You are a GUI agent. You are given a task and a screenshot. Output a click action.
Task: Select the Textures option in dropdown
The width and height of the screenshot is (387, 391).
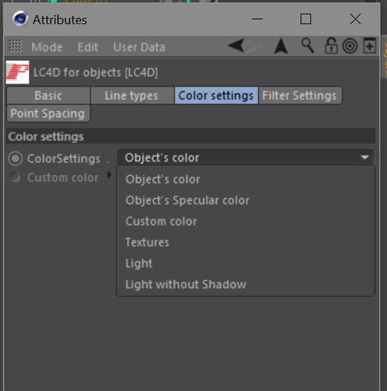click(147, 242)
